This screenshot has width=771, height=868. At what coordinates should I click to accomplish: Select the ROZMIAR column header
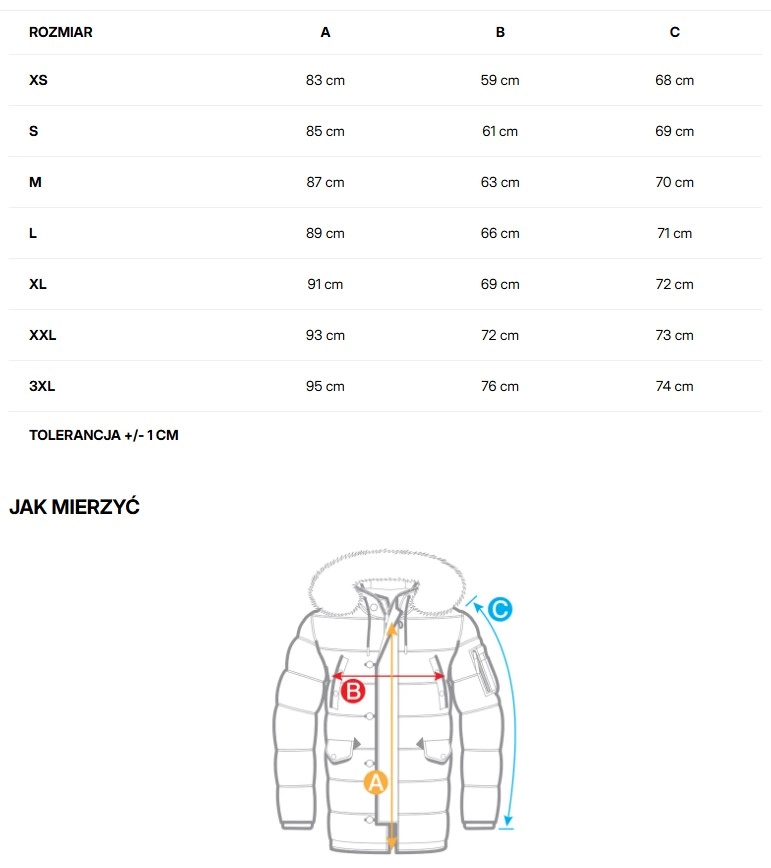pyautogui.click(x=61, y=32)
